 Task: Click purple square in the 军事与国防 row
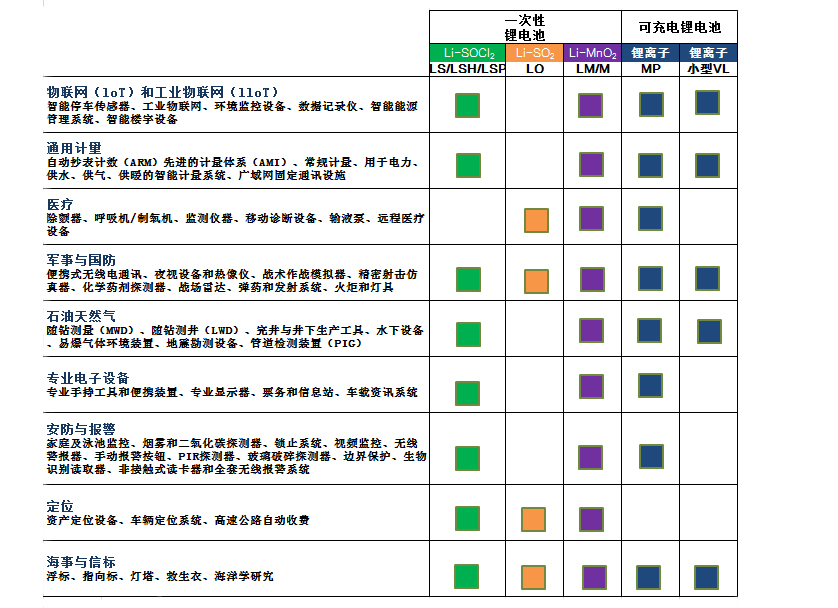(593, 279)
